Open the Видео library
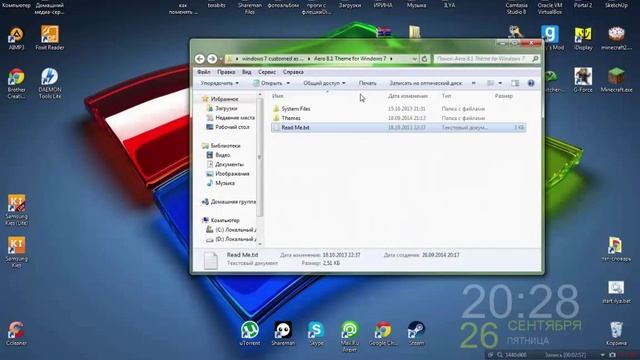The height and width of the screenshot is (360, 640). tap(222, 155)
